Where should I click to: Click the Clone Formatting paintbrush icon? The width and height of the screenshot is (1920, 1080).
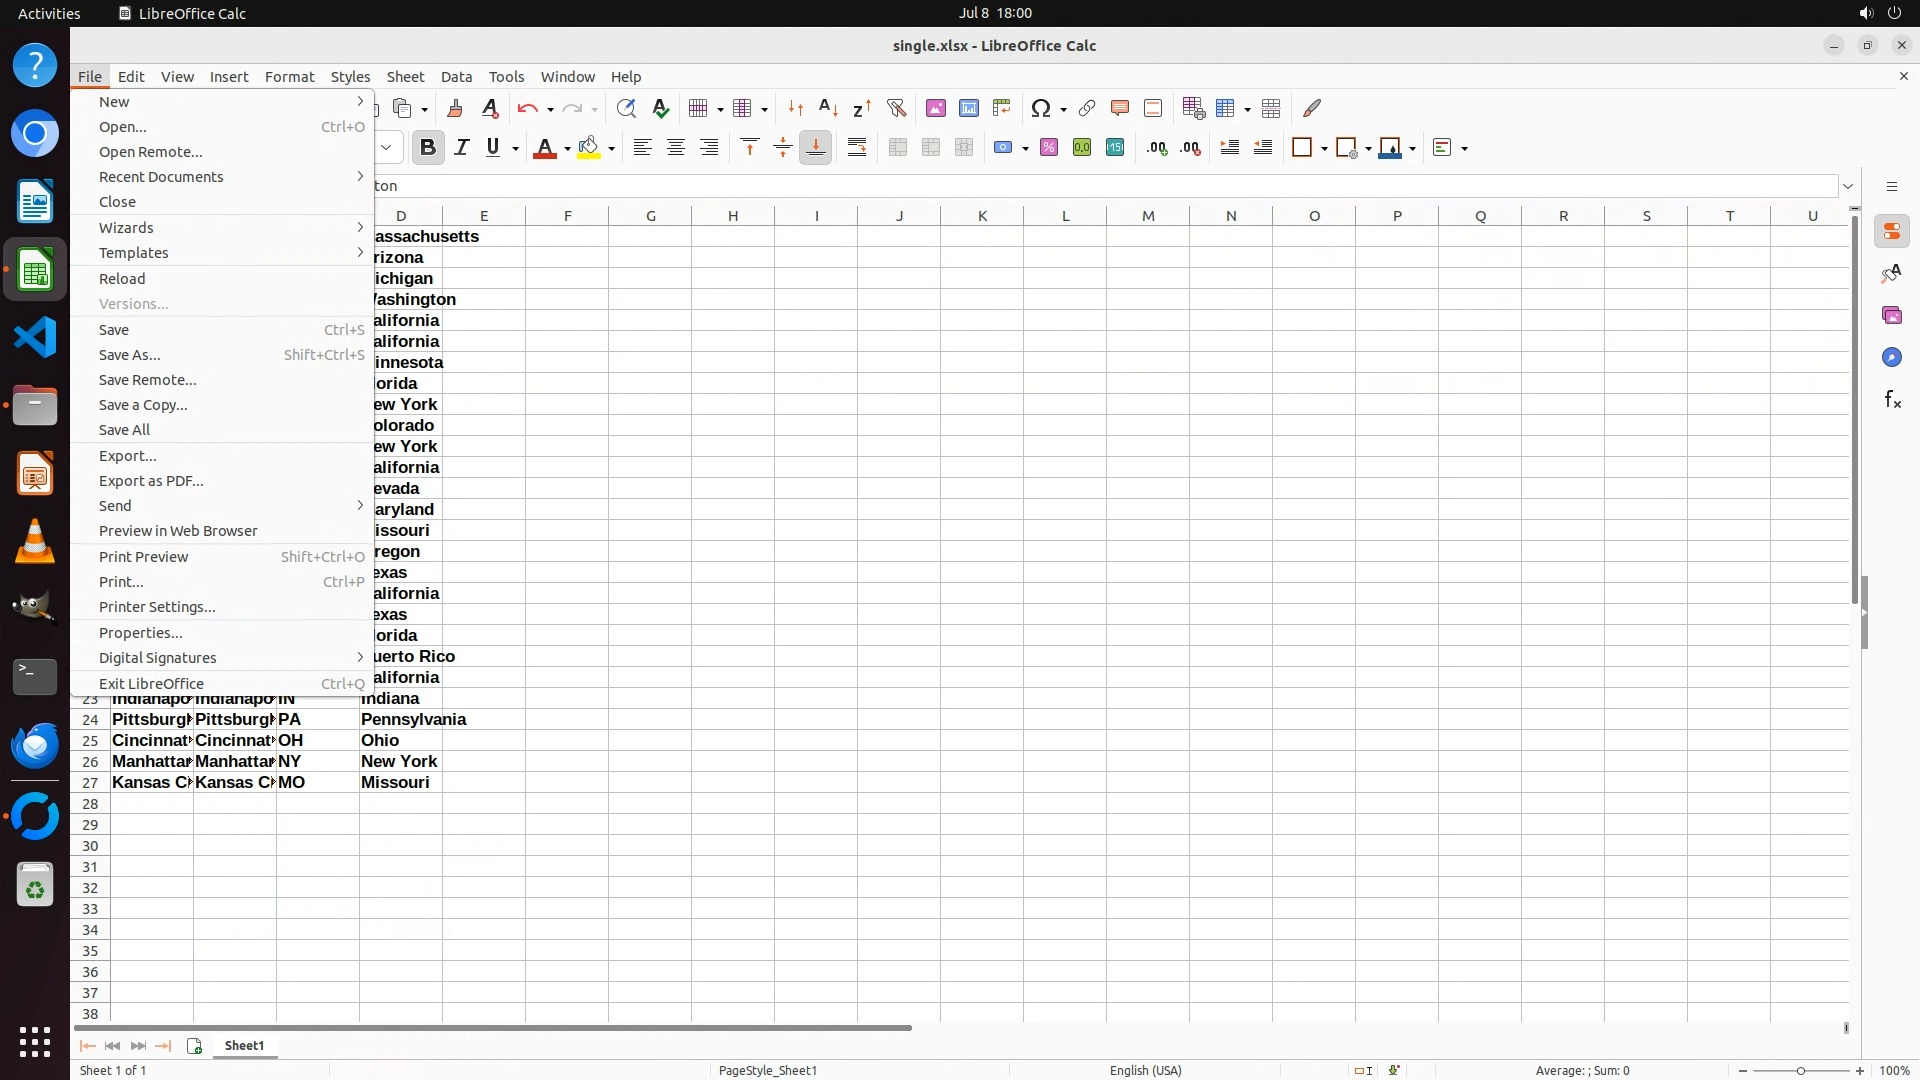point(455,108)
